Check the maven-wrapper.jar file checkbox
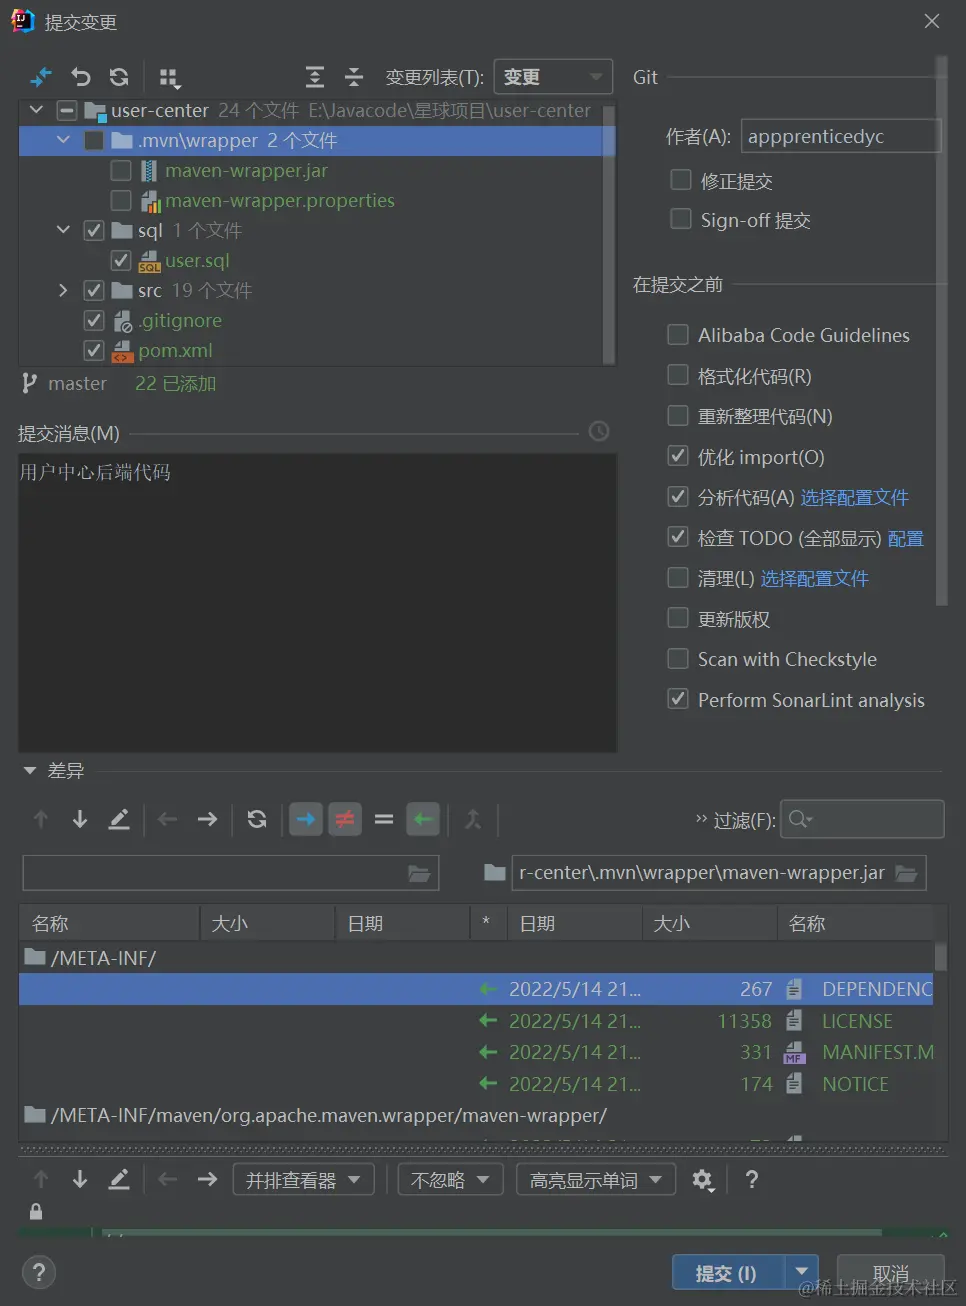The image size is (966, 1306). pyautogui.click(x=121, y=170)
